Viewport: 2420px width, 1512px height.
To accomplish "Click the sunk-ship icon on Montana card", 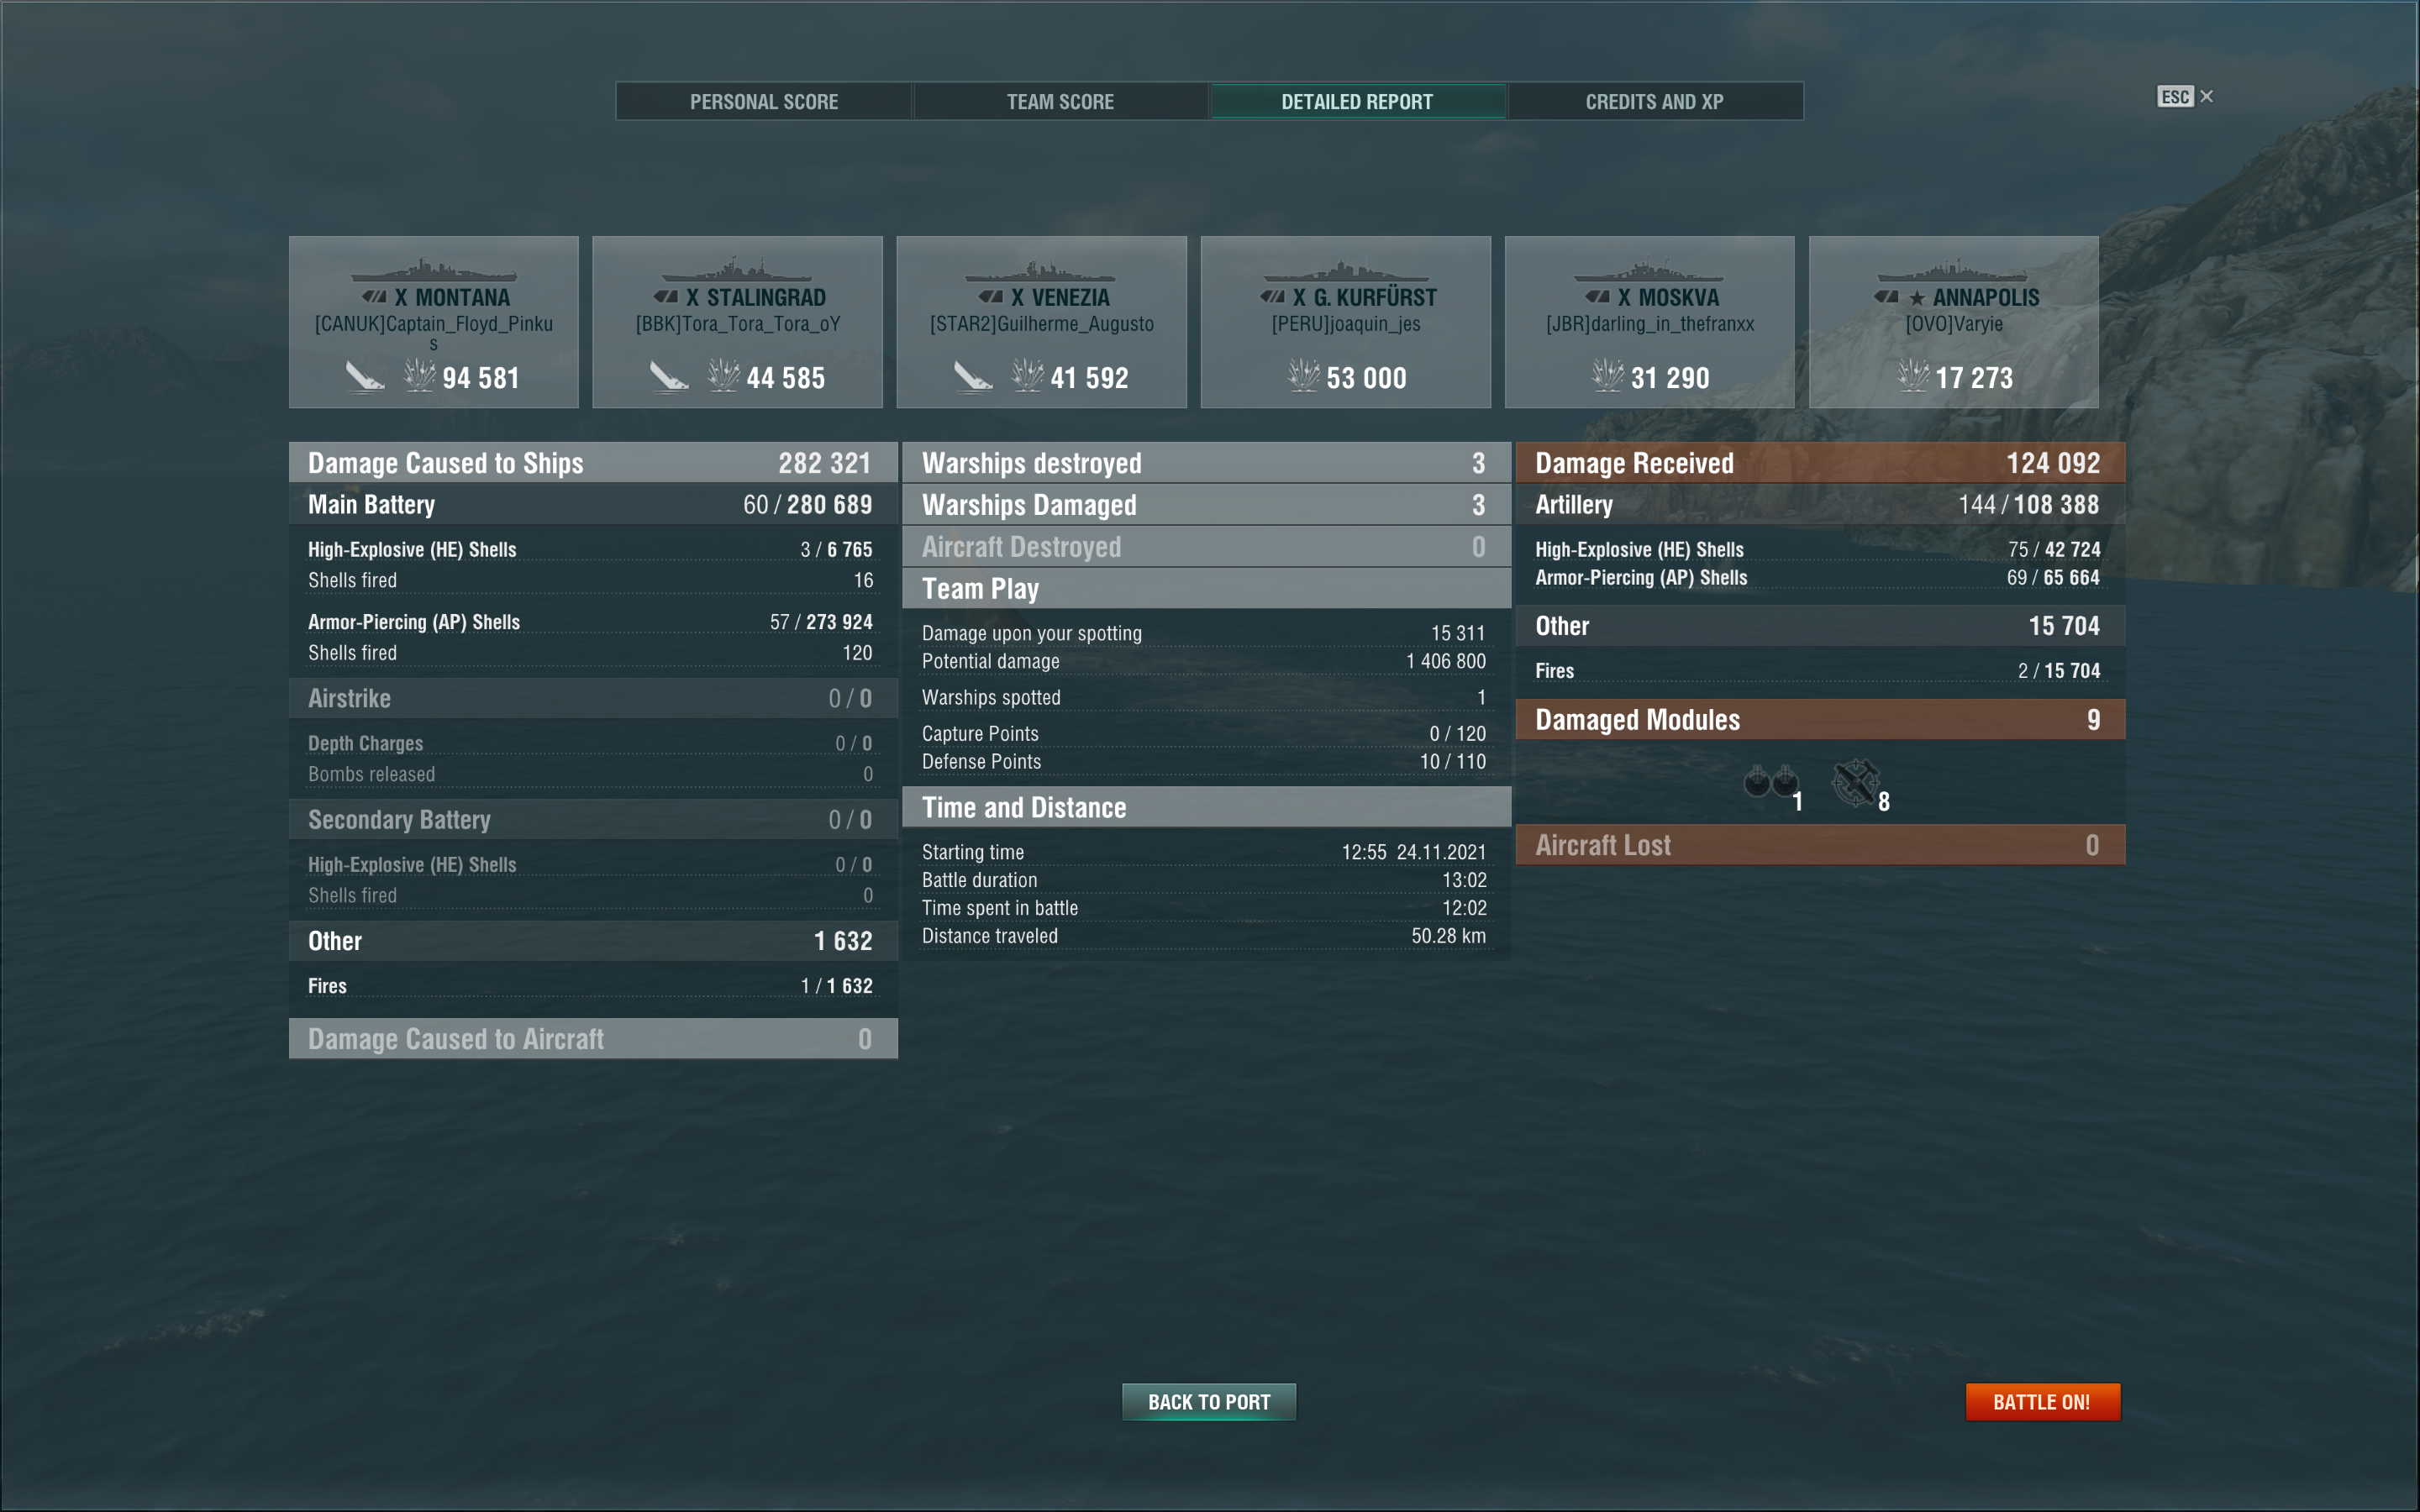I will pos(365,377).
